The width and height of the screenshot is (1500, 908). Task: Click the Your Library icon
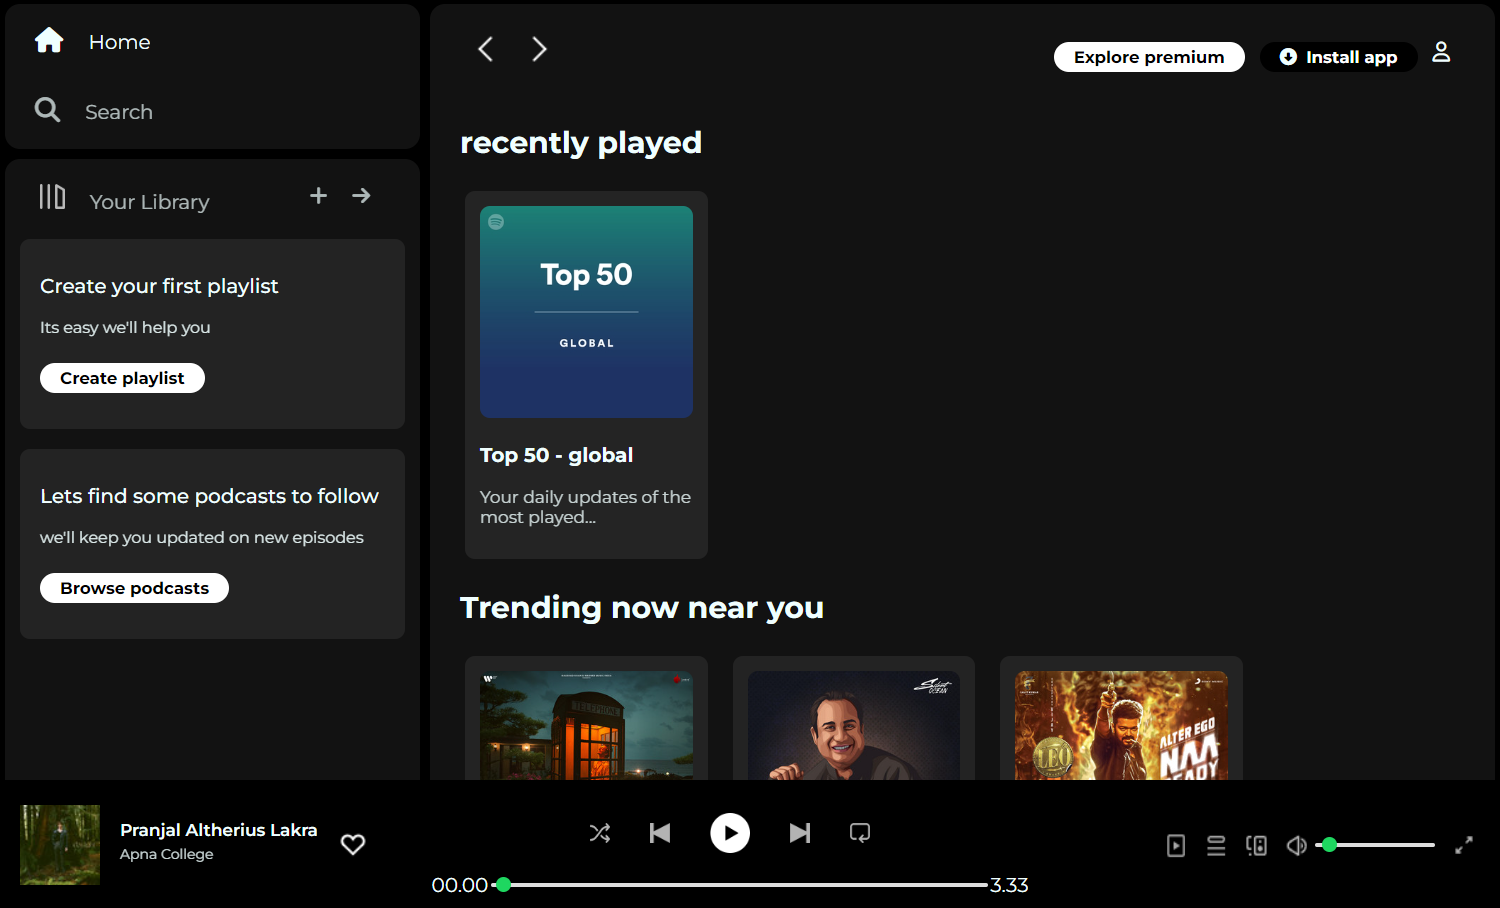pos(51,197)
